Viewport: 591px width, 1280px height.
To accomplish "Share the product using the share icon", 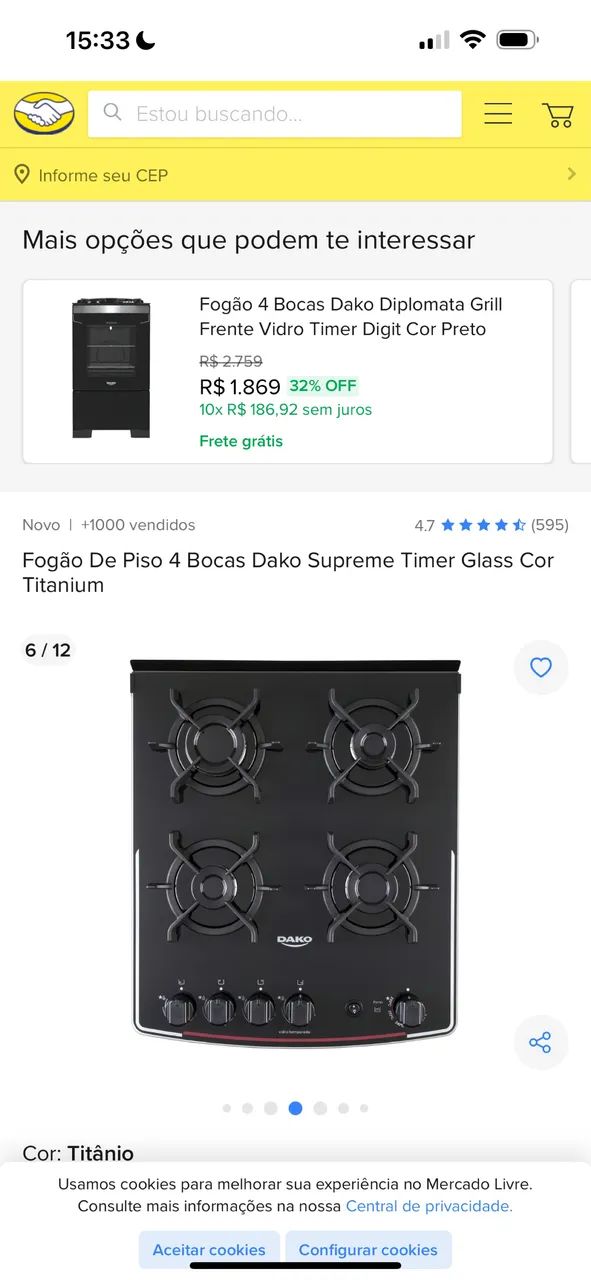I will [x=541, y=1042].
